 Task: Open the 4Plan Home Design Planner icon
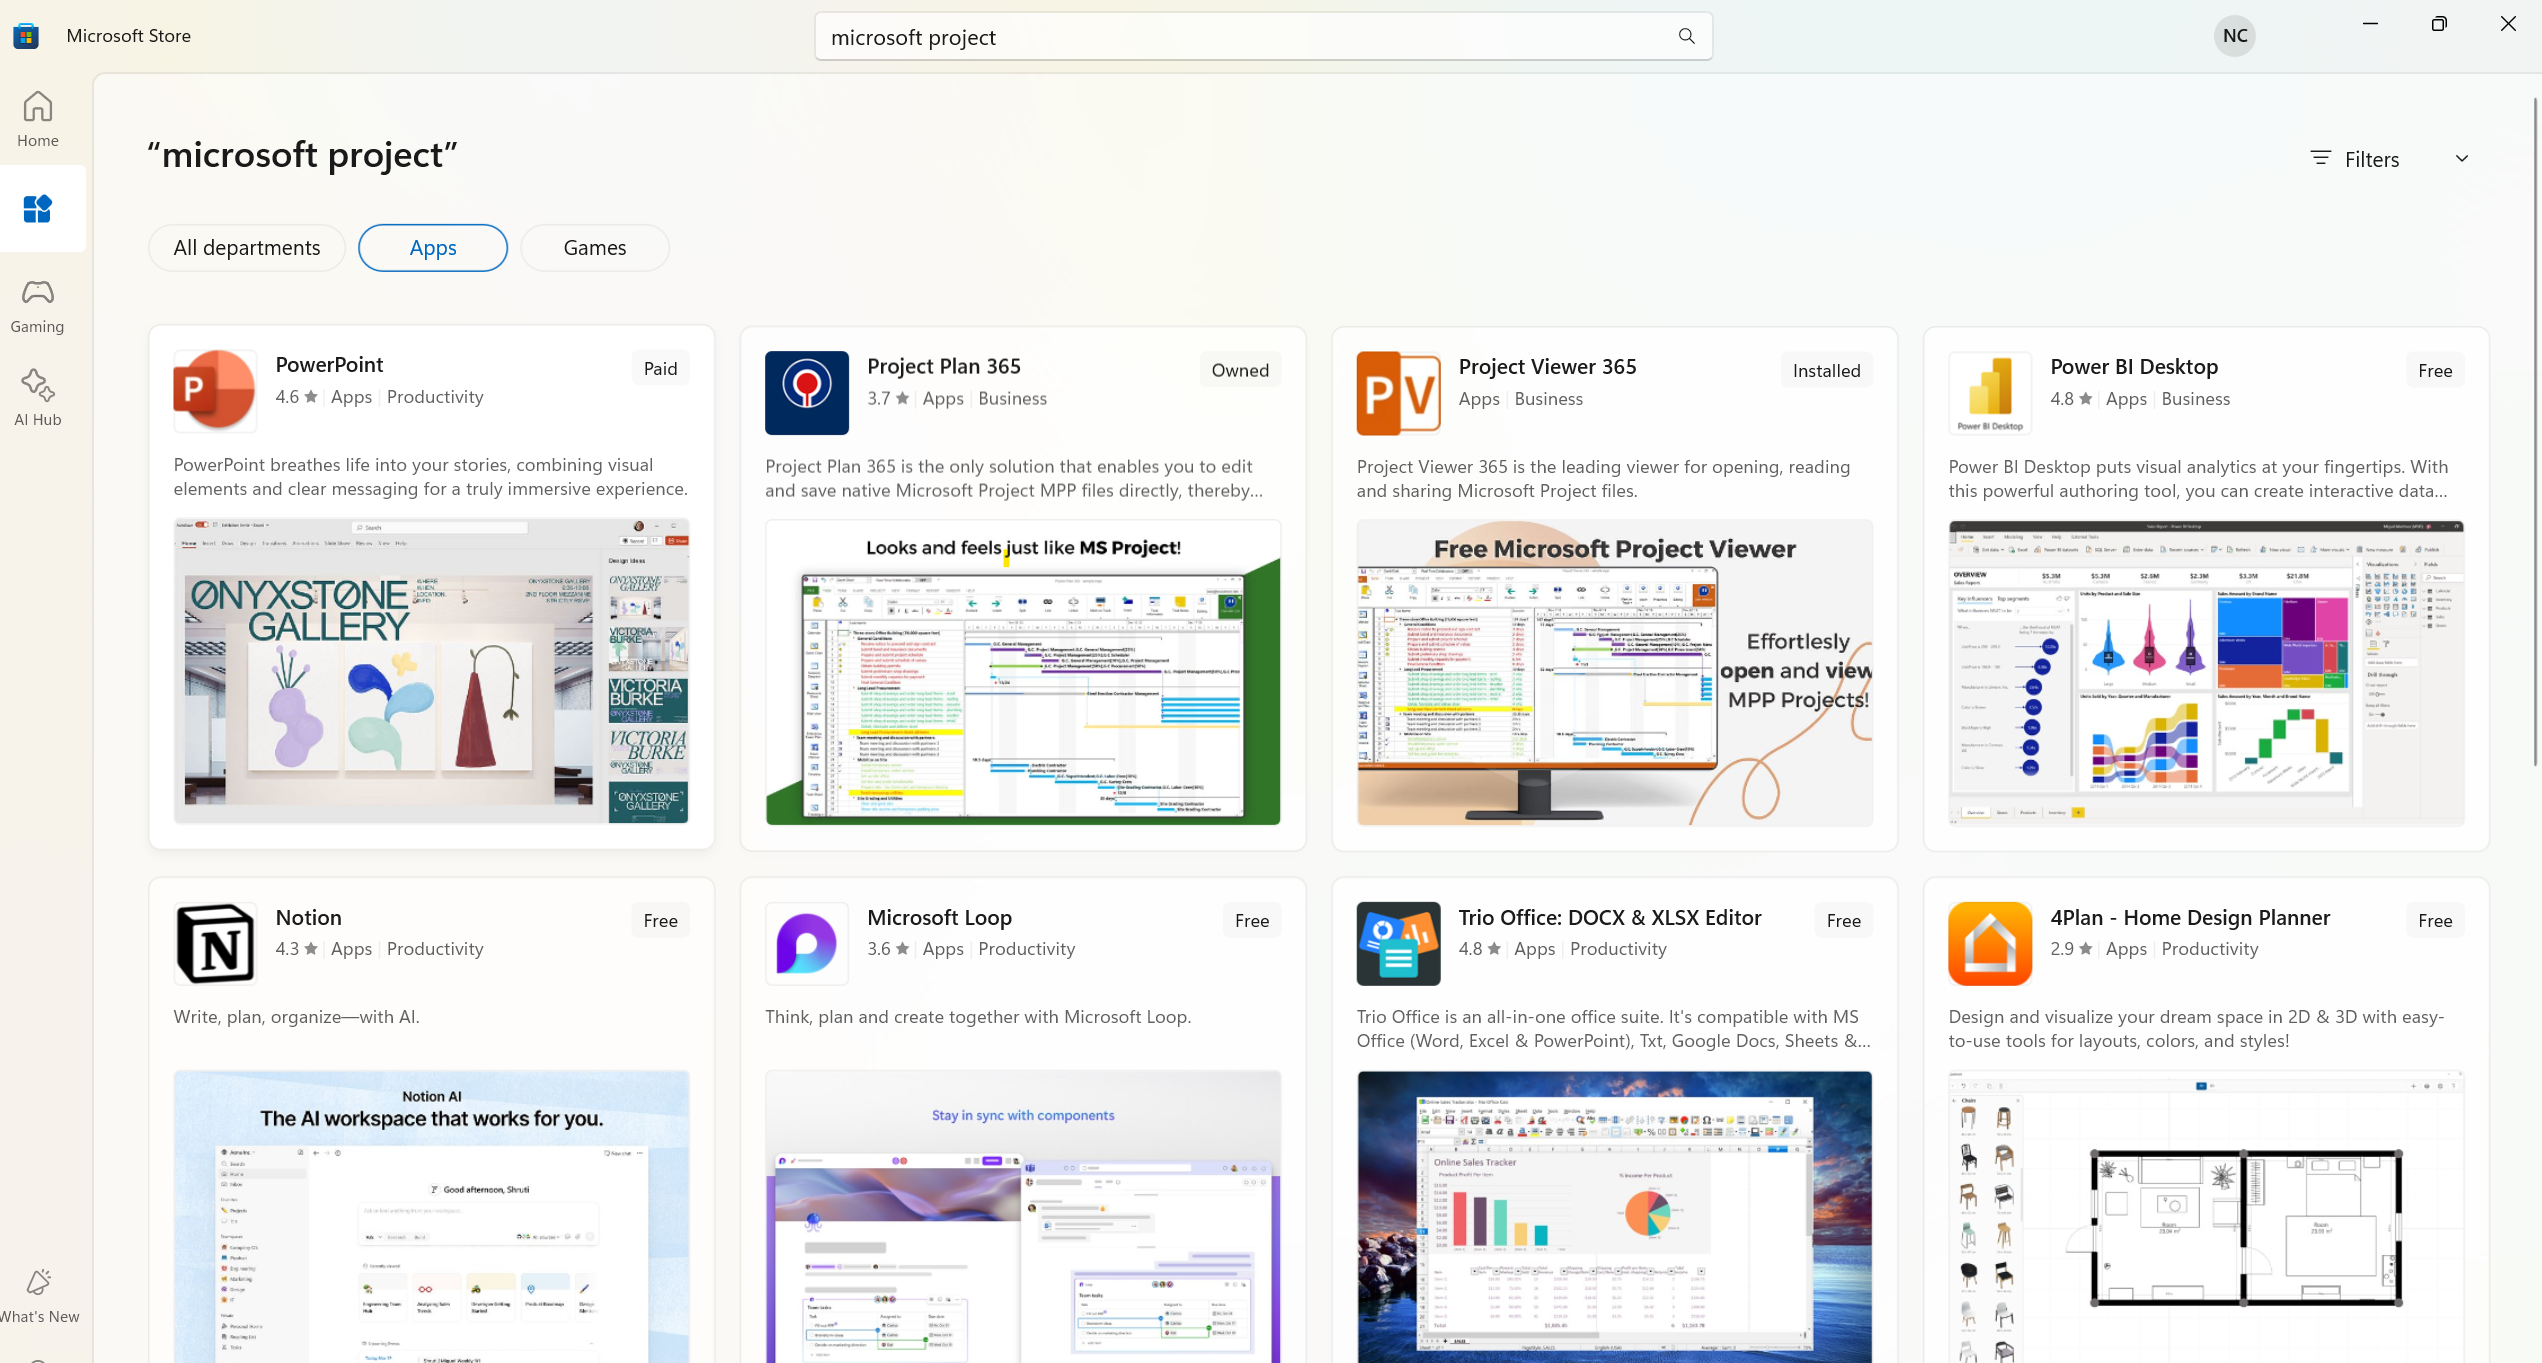click(1990, 944)
